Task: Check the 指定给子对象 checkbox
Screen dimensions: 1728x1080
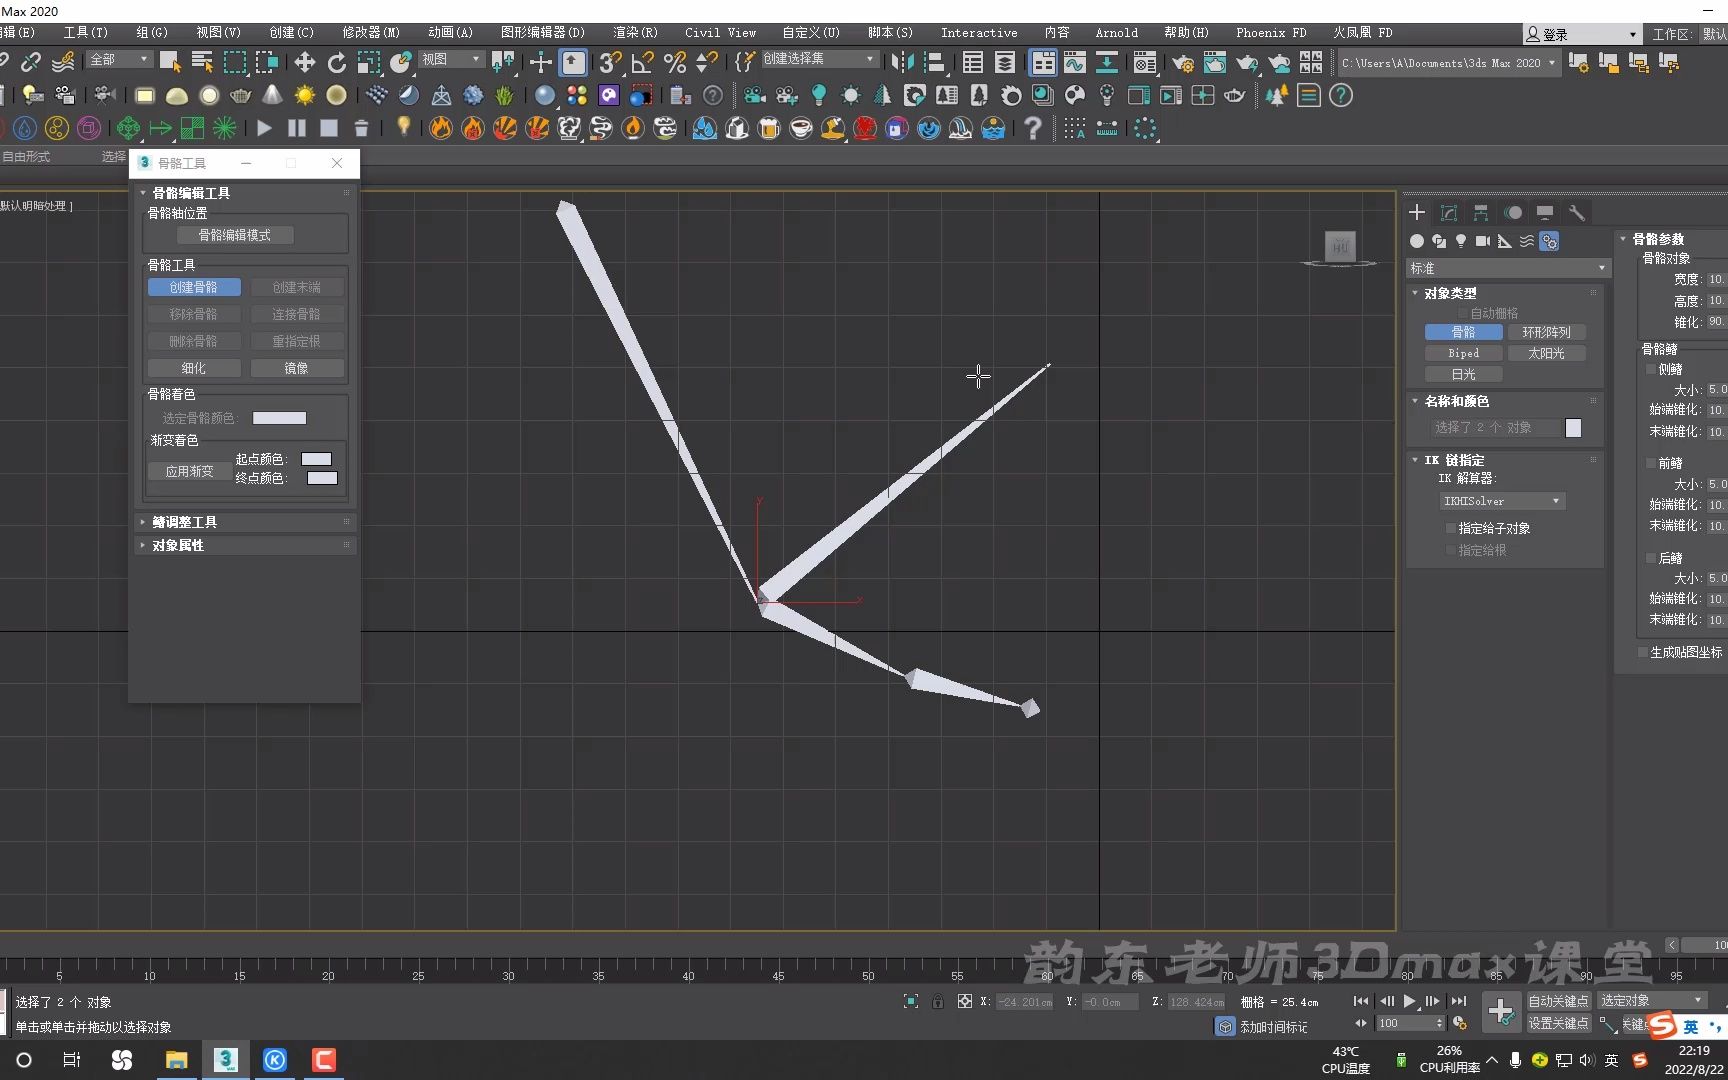Action: click(1452, 528)
